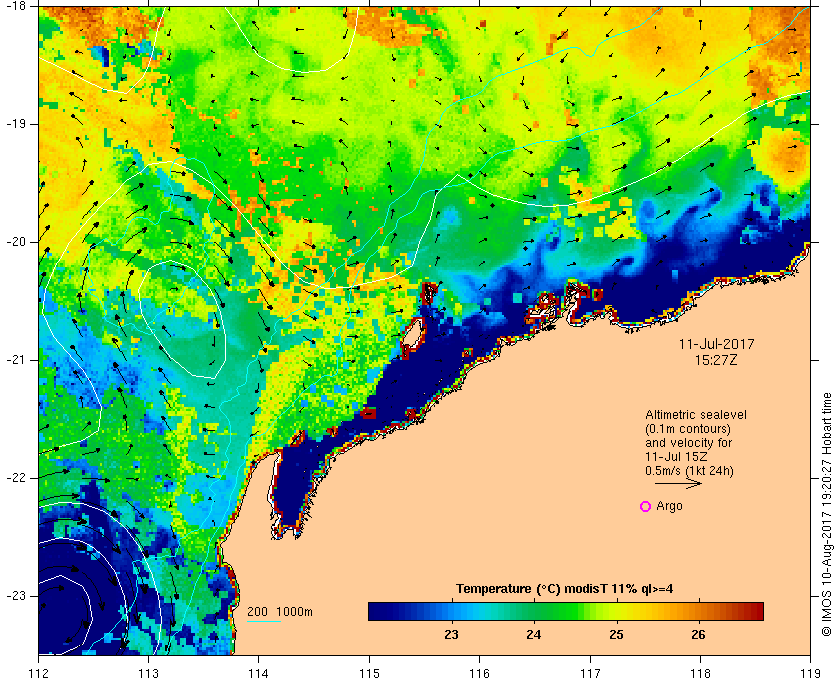Click the 0.5m/s velocity scale arrow
Screen dimensions: 840x680
[x=678, y=484]
